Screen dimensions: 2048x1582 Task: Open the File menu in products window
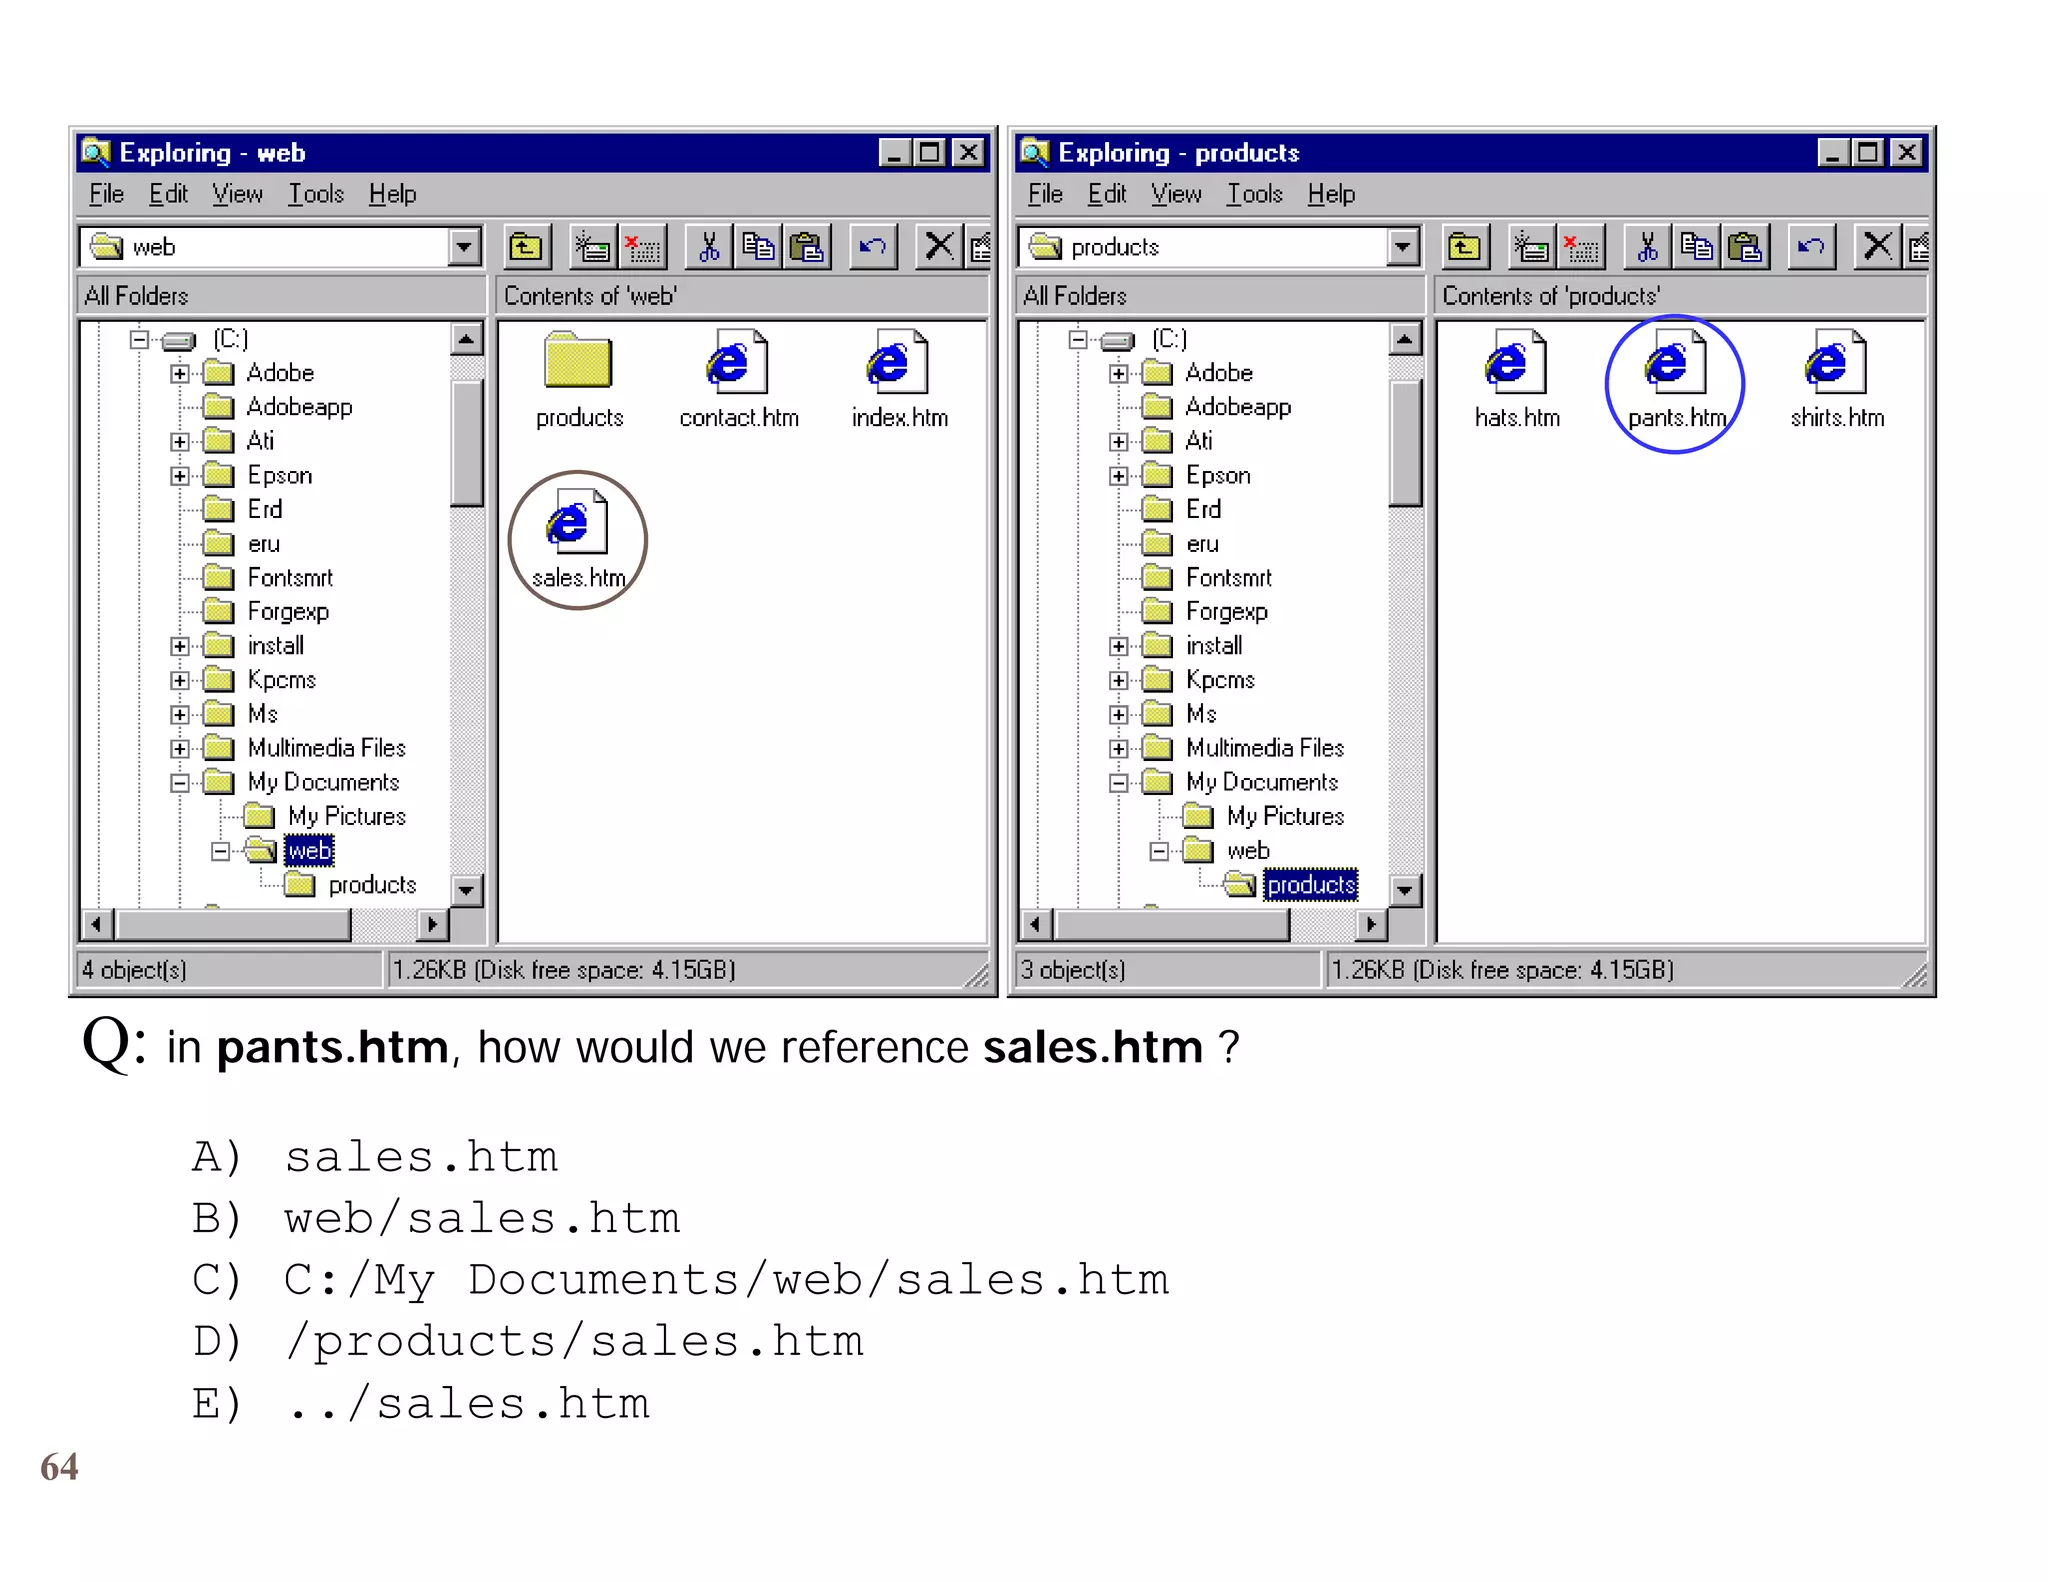[1045, 194]
